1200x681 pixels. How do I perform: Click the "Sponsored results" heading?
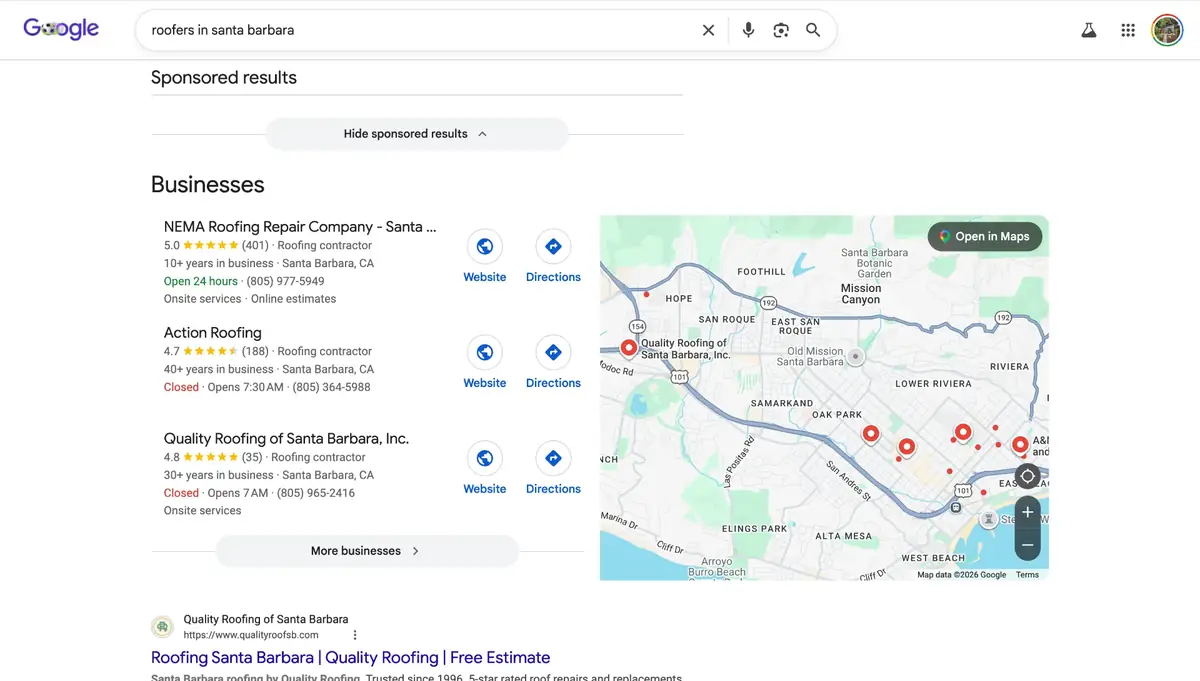[x=224, y=77]
